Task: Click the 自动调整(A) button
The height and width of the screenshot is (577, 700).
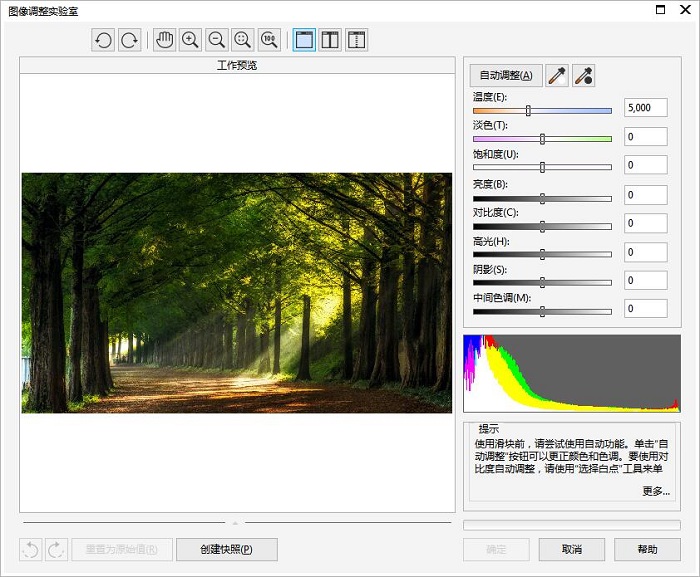Action: [506, 75]
